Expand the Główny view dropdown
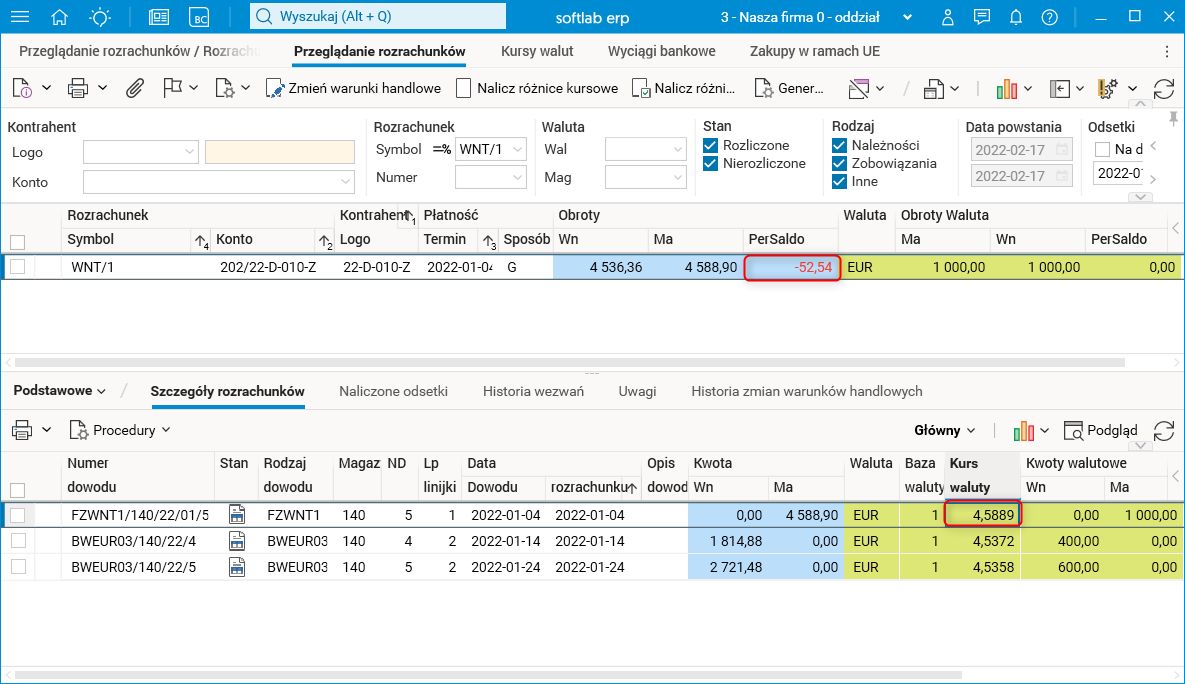 (x=945, y=430)
